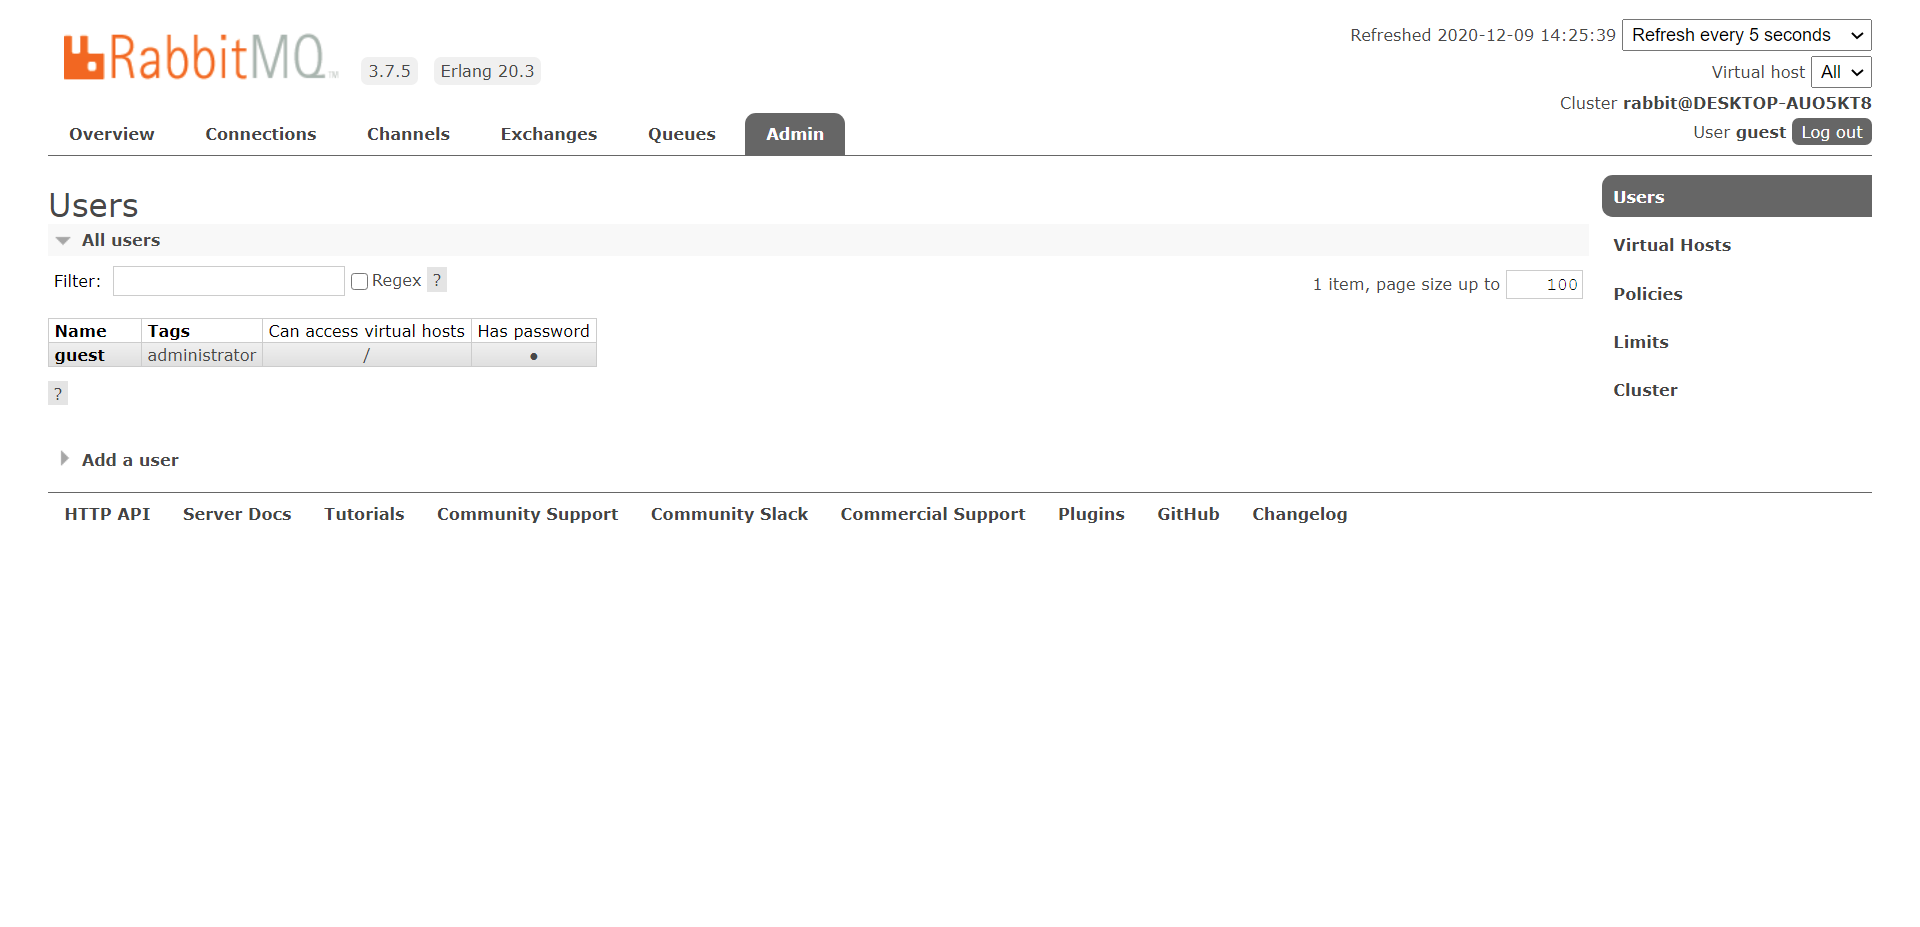The image size is (1920, 927).
Task: Visit the Tutorials link
Action: click(x=364, y=514)
